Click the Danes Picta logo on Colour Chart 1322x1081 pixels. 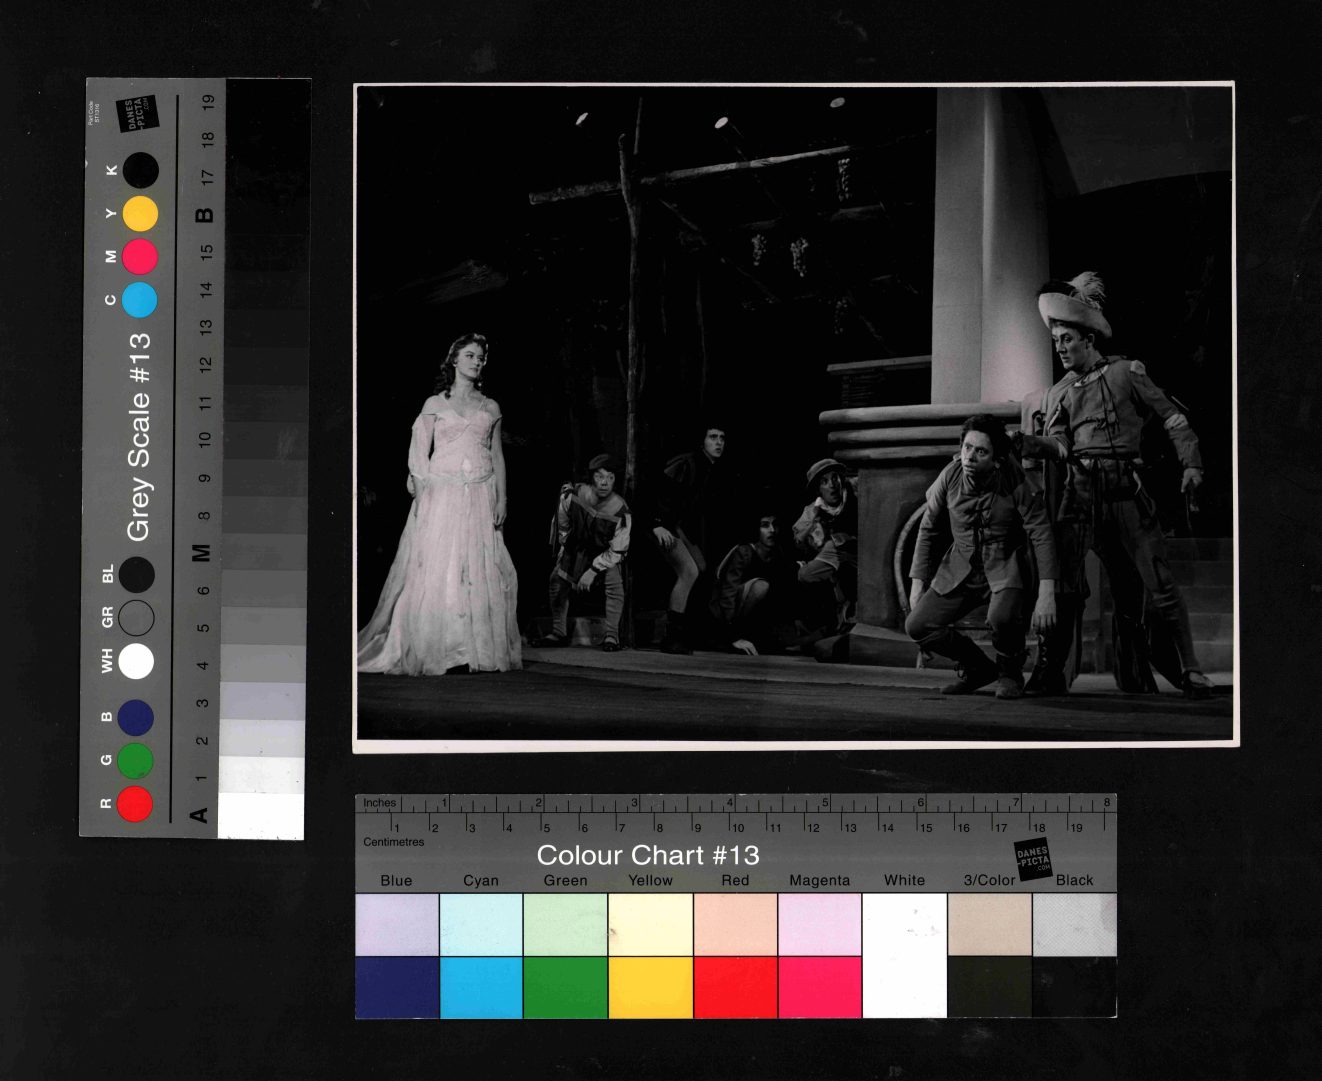(x=1033, y=860)
